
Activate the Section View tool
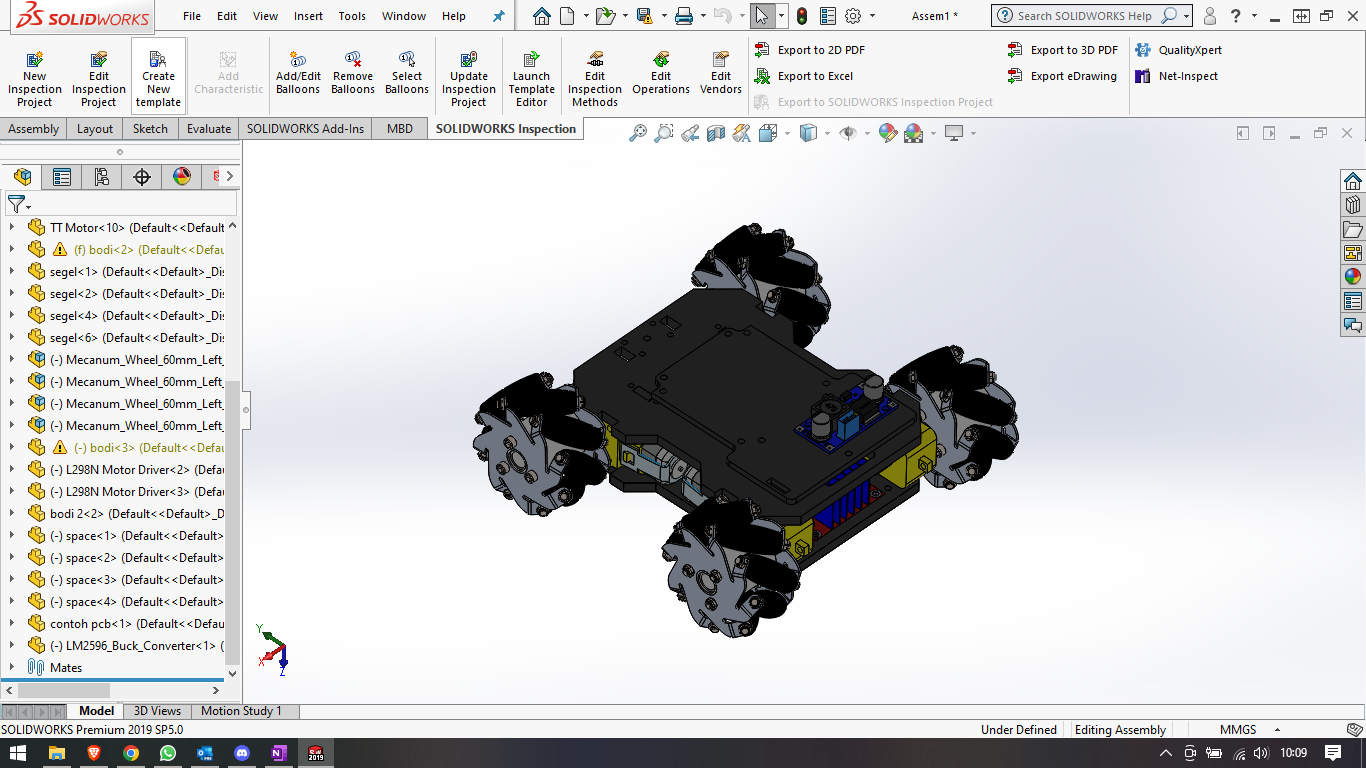715,132
